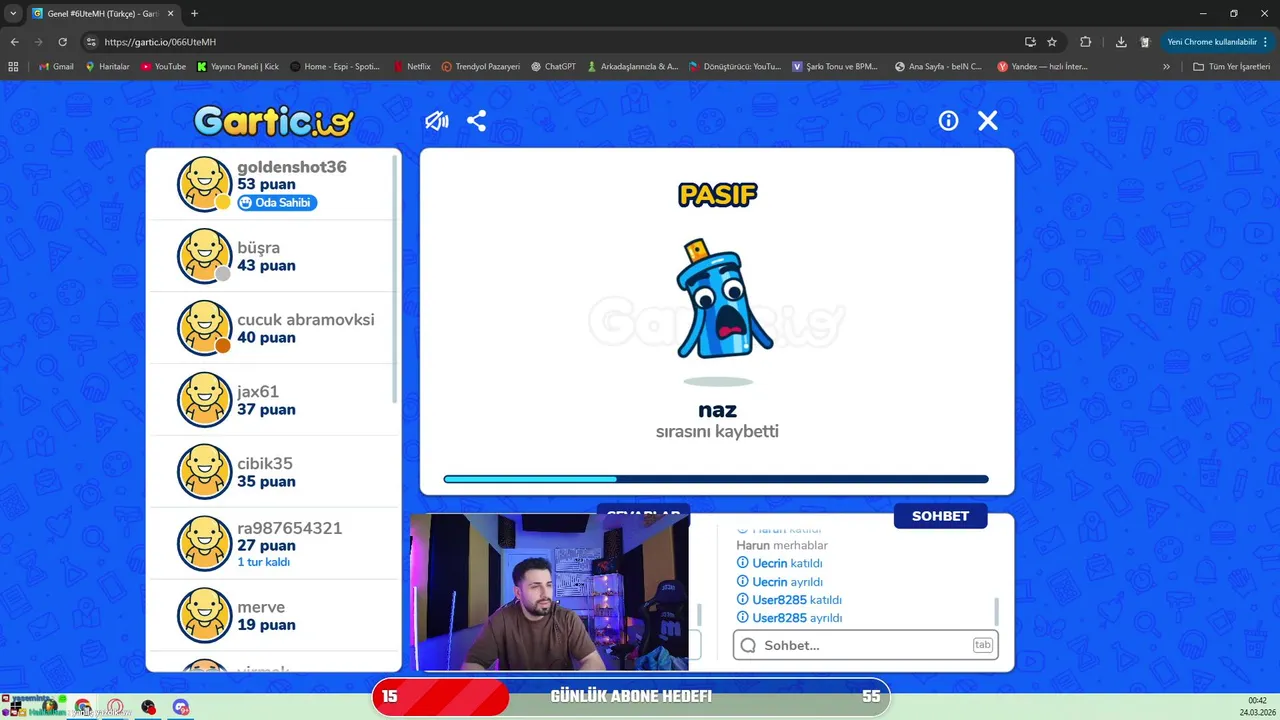Image resolution: width=1280 pixels, height=720 pixels.
Task: Exit the Gartic room with the X icon
Action: point(988,121)
